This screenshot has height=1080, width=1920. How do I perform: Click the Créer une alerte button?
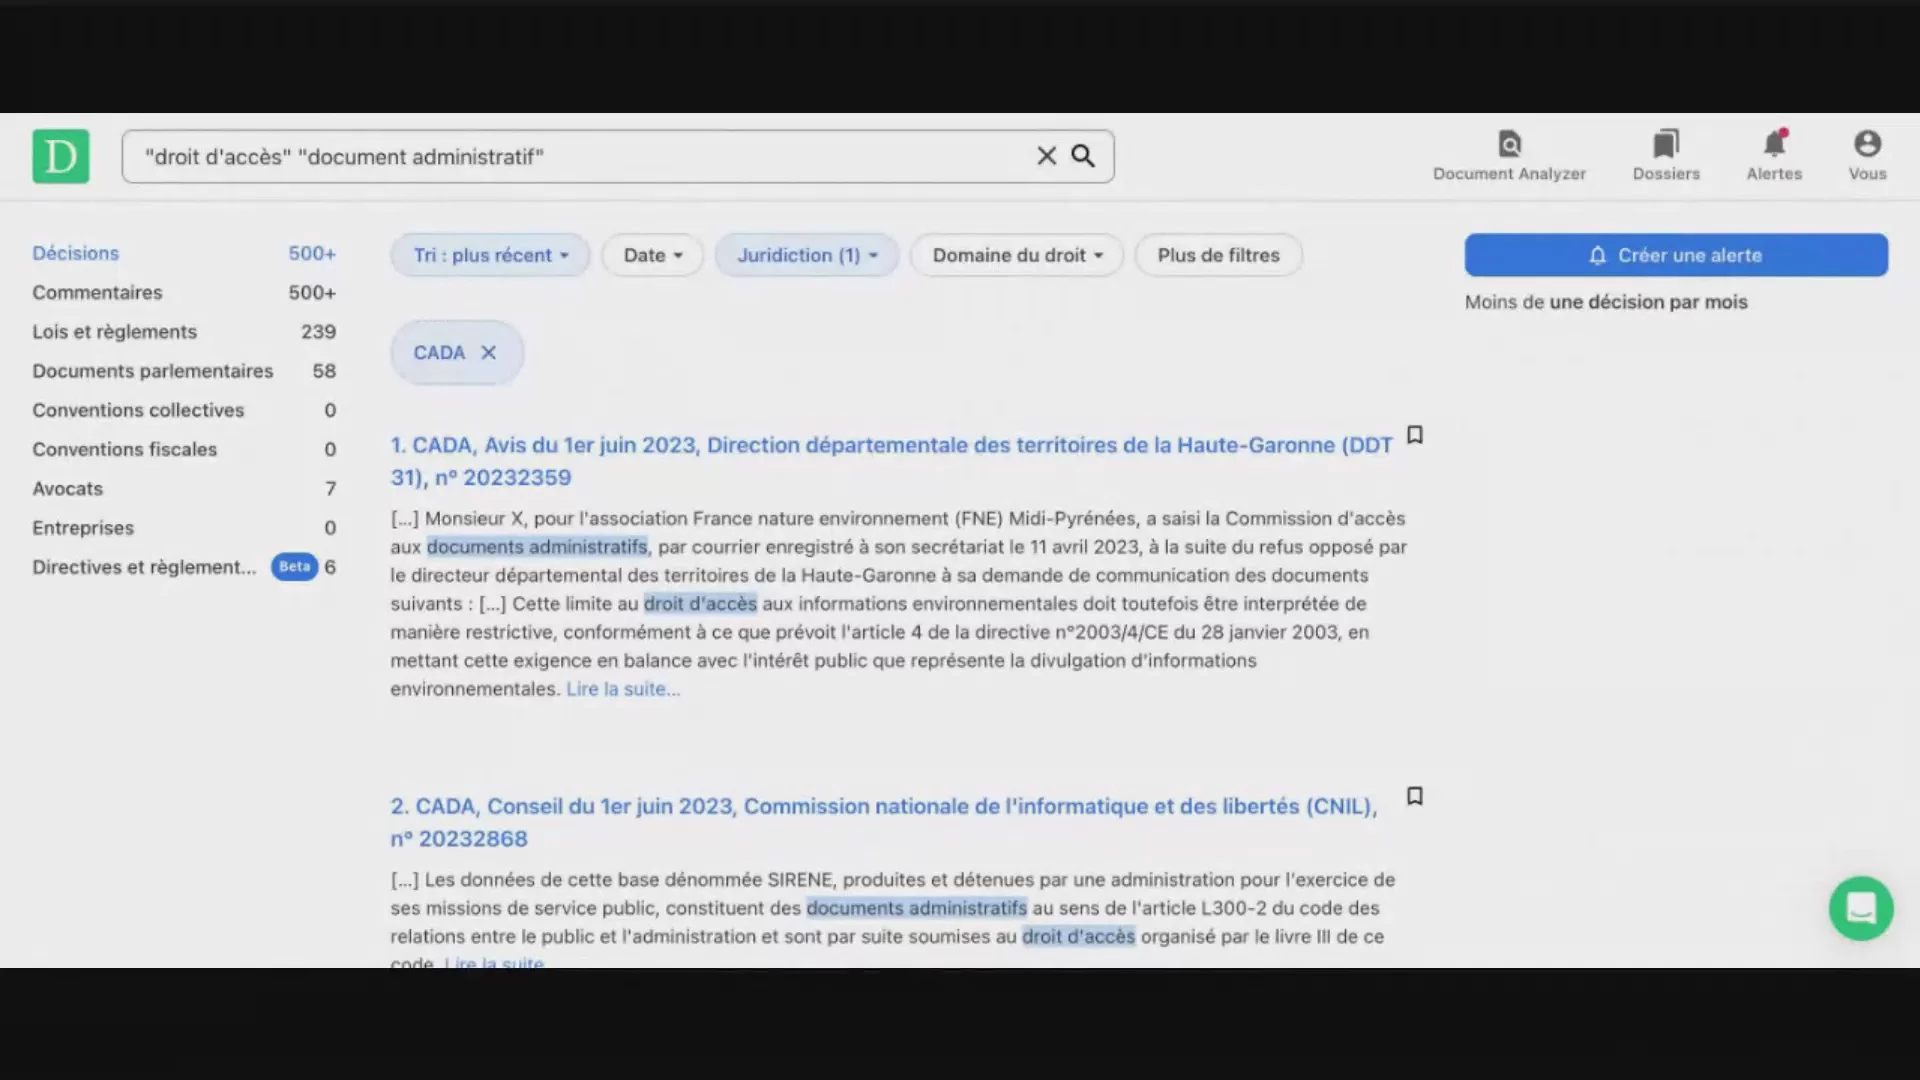tap(1676, 255)
